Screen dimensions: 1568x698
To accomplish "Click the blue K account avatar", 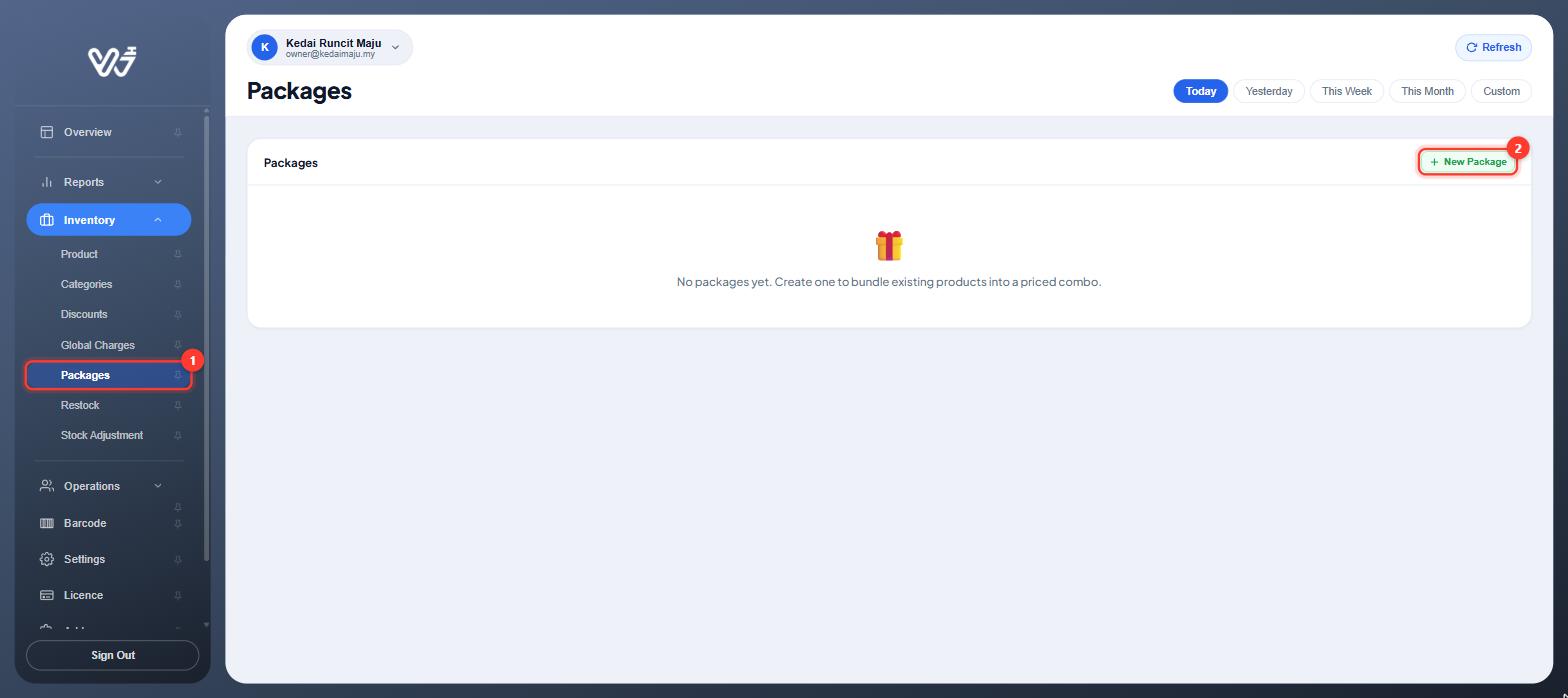I will click(x=264, y=47).
